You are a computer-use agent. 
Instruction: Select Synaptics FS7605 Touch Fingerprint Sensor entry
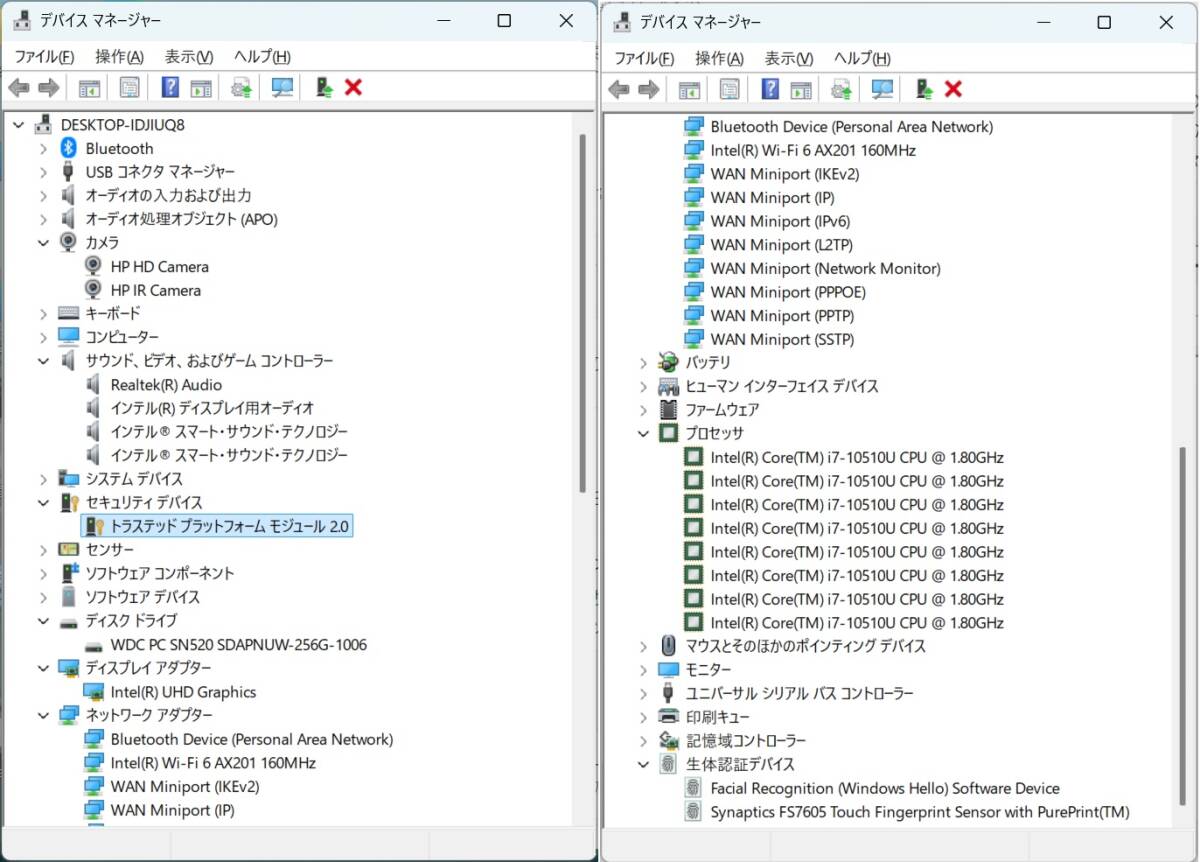[919, 812]
